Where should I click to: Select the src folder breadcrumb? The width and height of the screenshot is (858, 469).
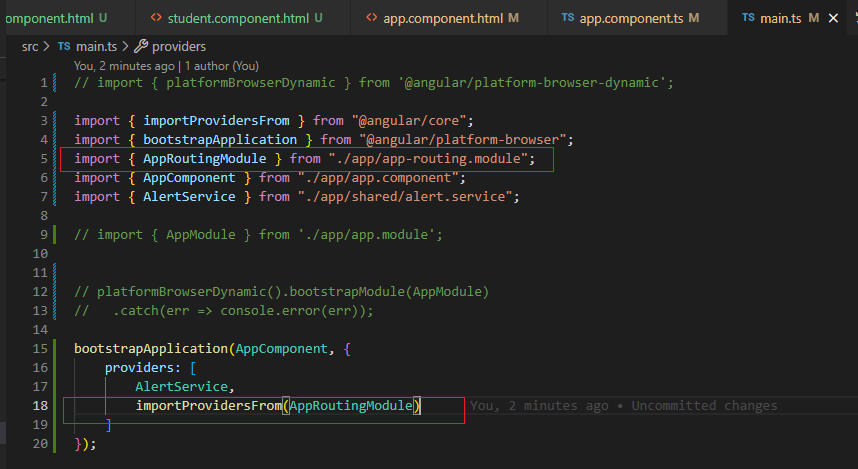[30, 46]
